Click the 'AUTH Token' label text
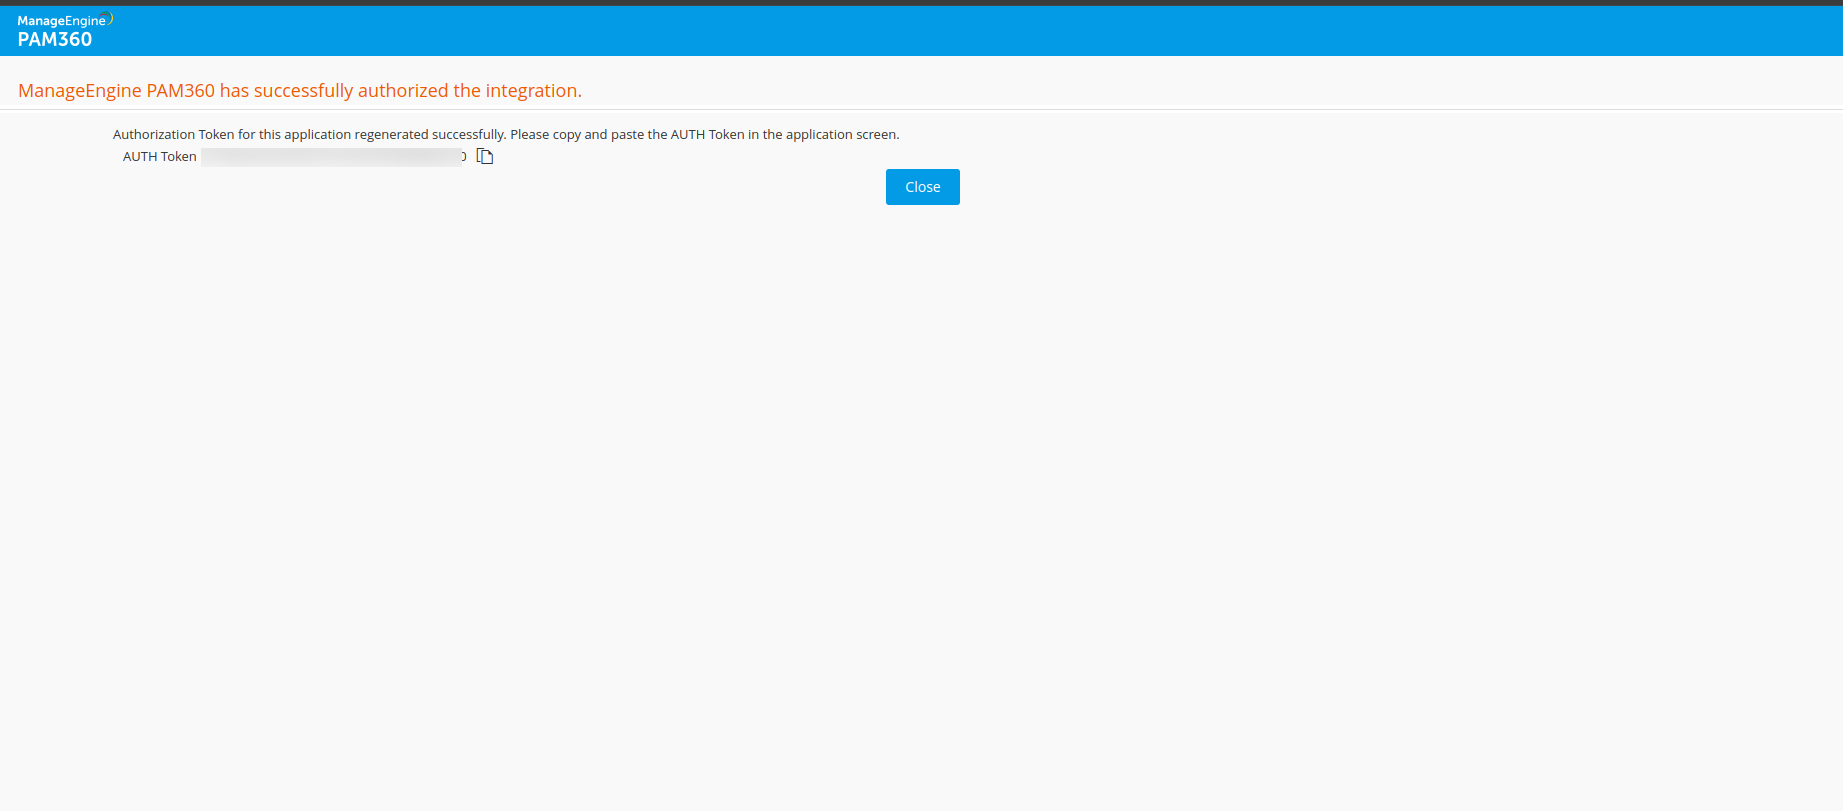The image size is (1843, 811). (x=160, y=157)
